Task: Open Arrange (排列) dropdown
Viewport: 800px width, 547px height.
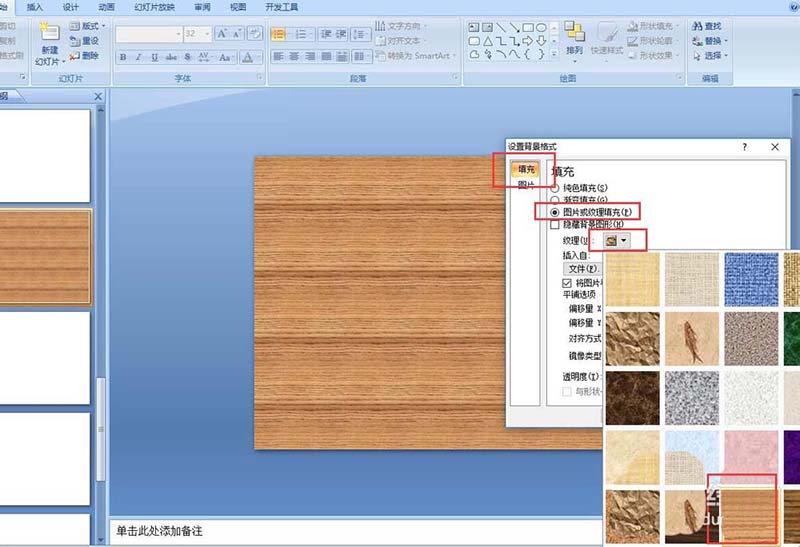Action: 574,41
